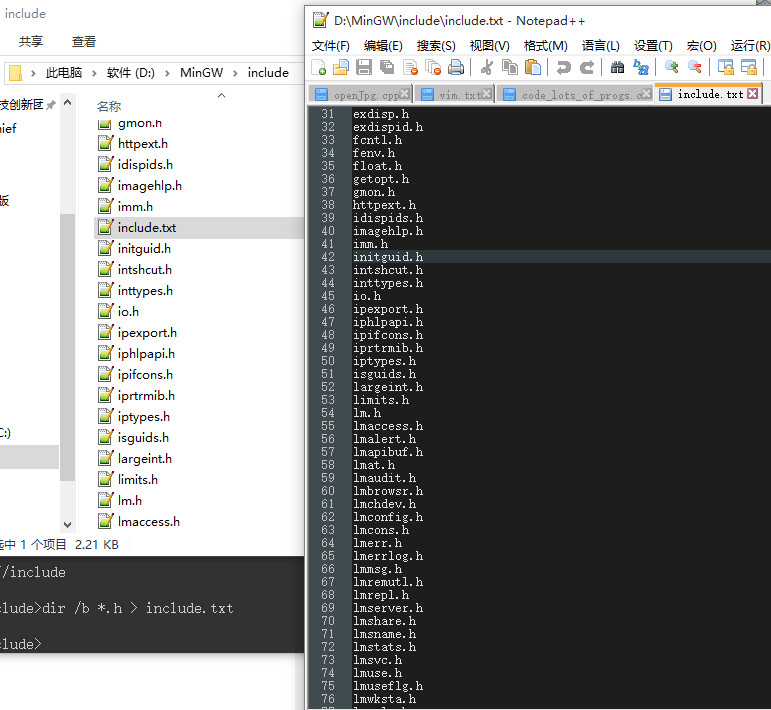Redo the last edit in Notepad++
771x710 pixels.
587,67
